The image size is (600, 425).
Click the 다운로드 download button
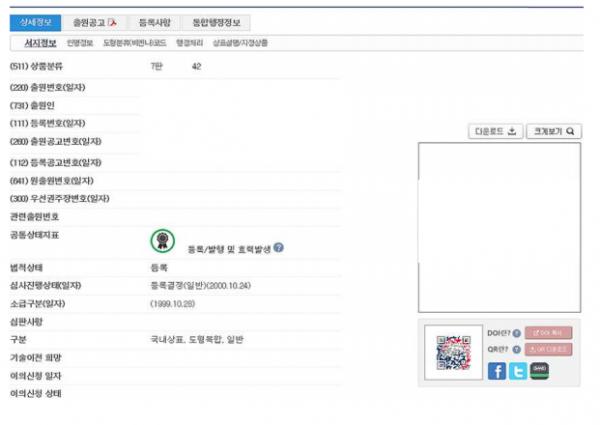[495, 131]
